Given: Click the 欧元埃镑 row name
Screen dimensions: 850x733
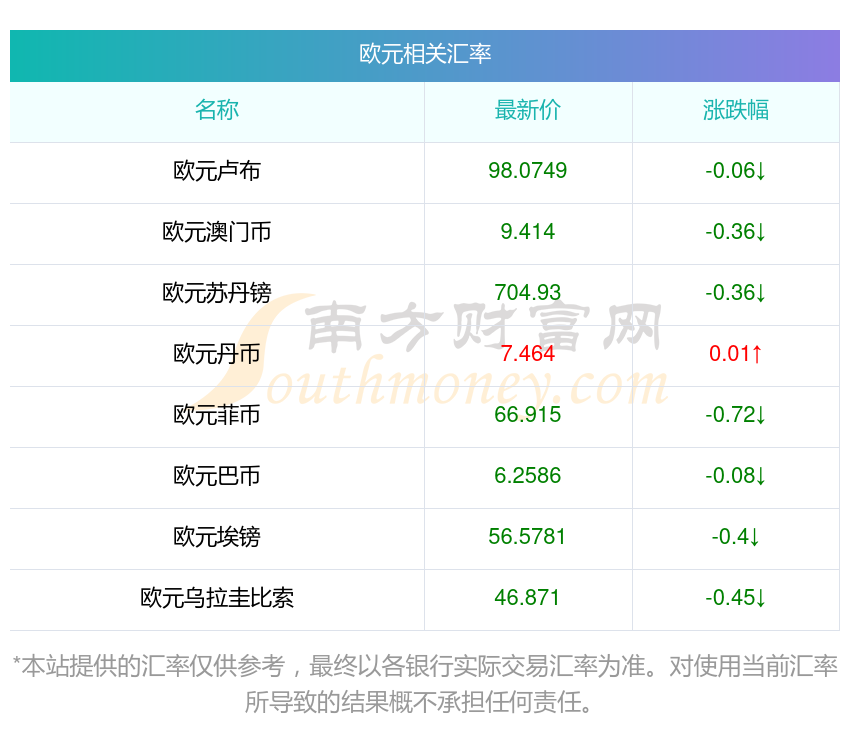Looking at the screenshot, I should tap(217, 537).
